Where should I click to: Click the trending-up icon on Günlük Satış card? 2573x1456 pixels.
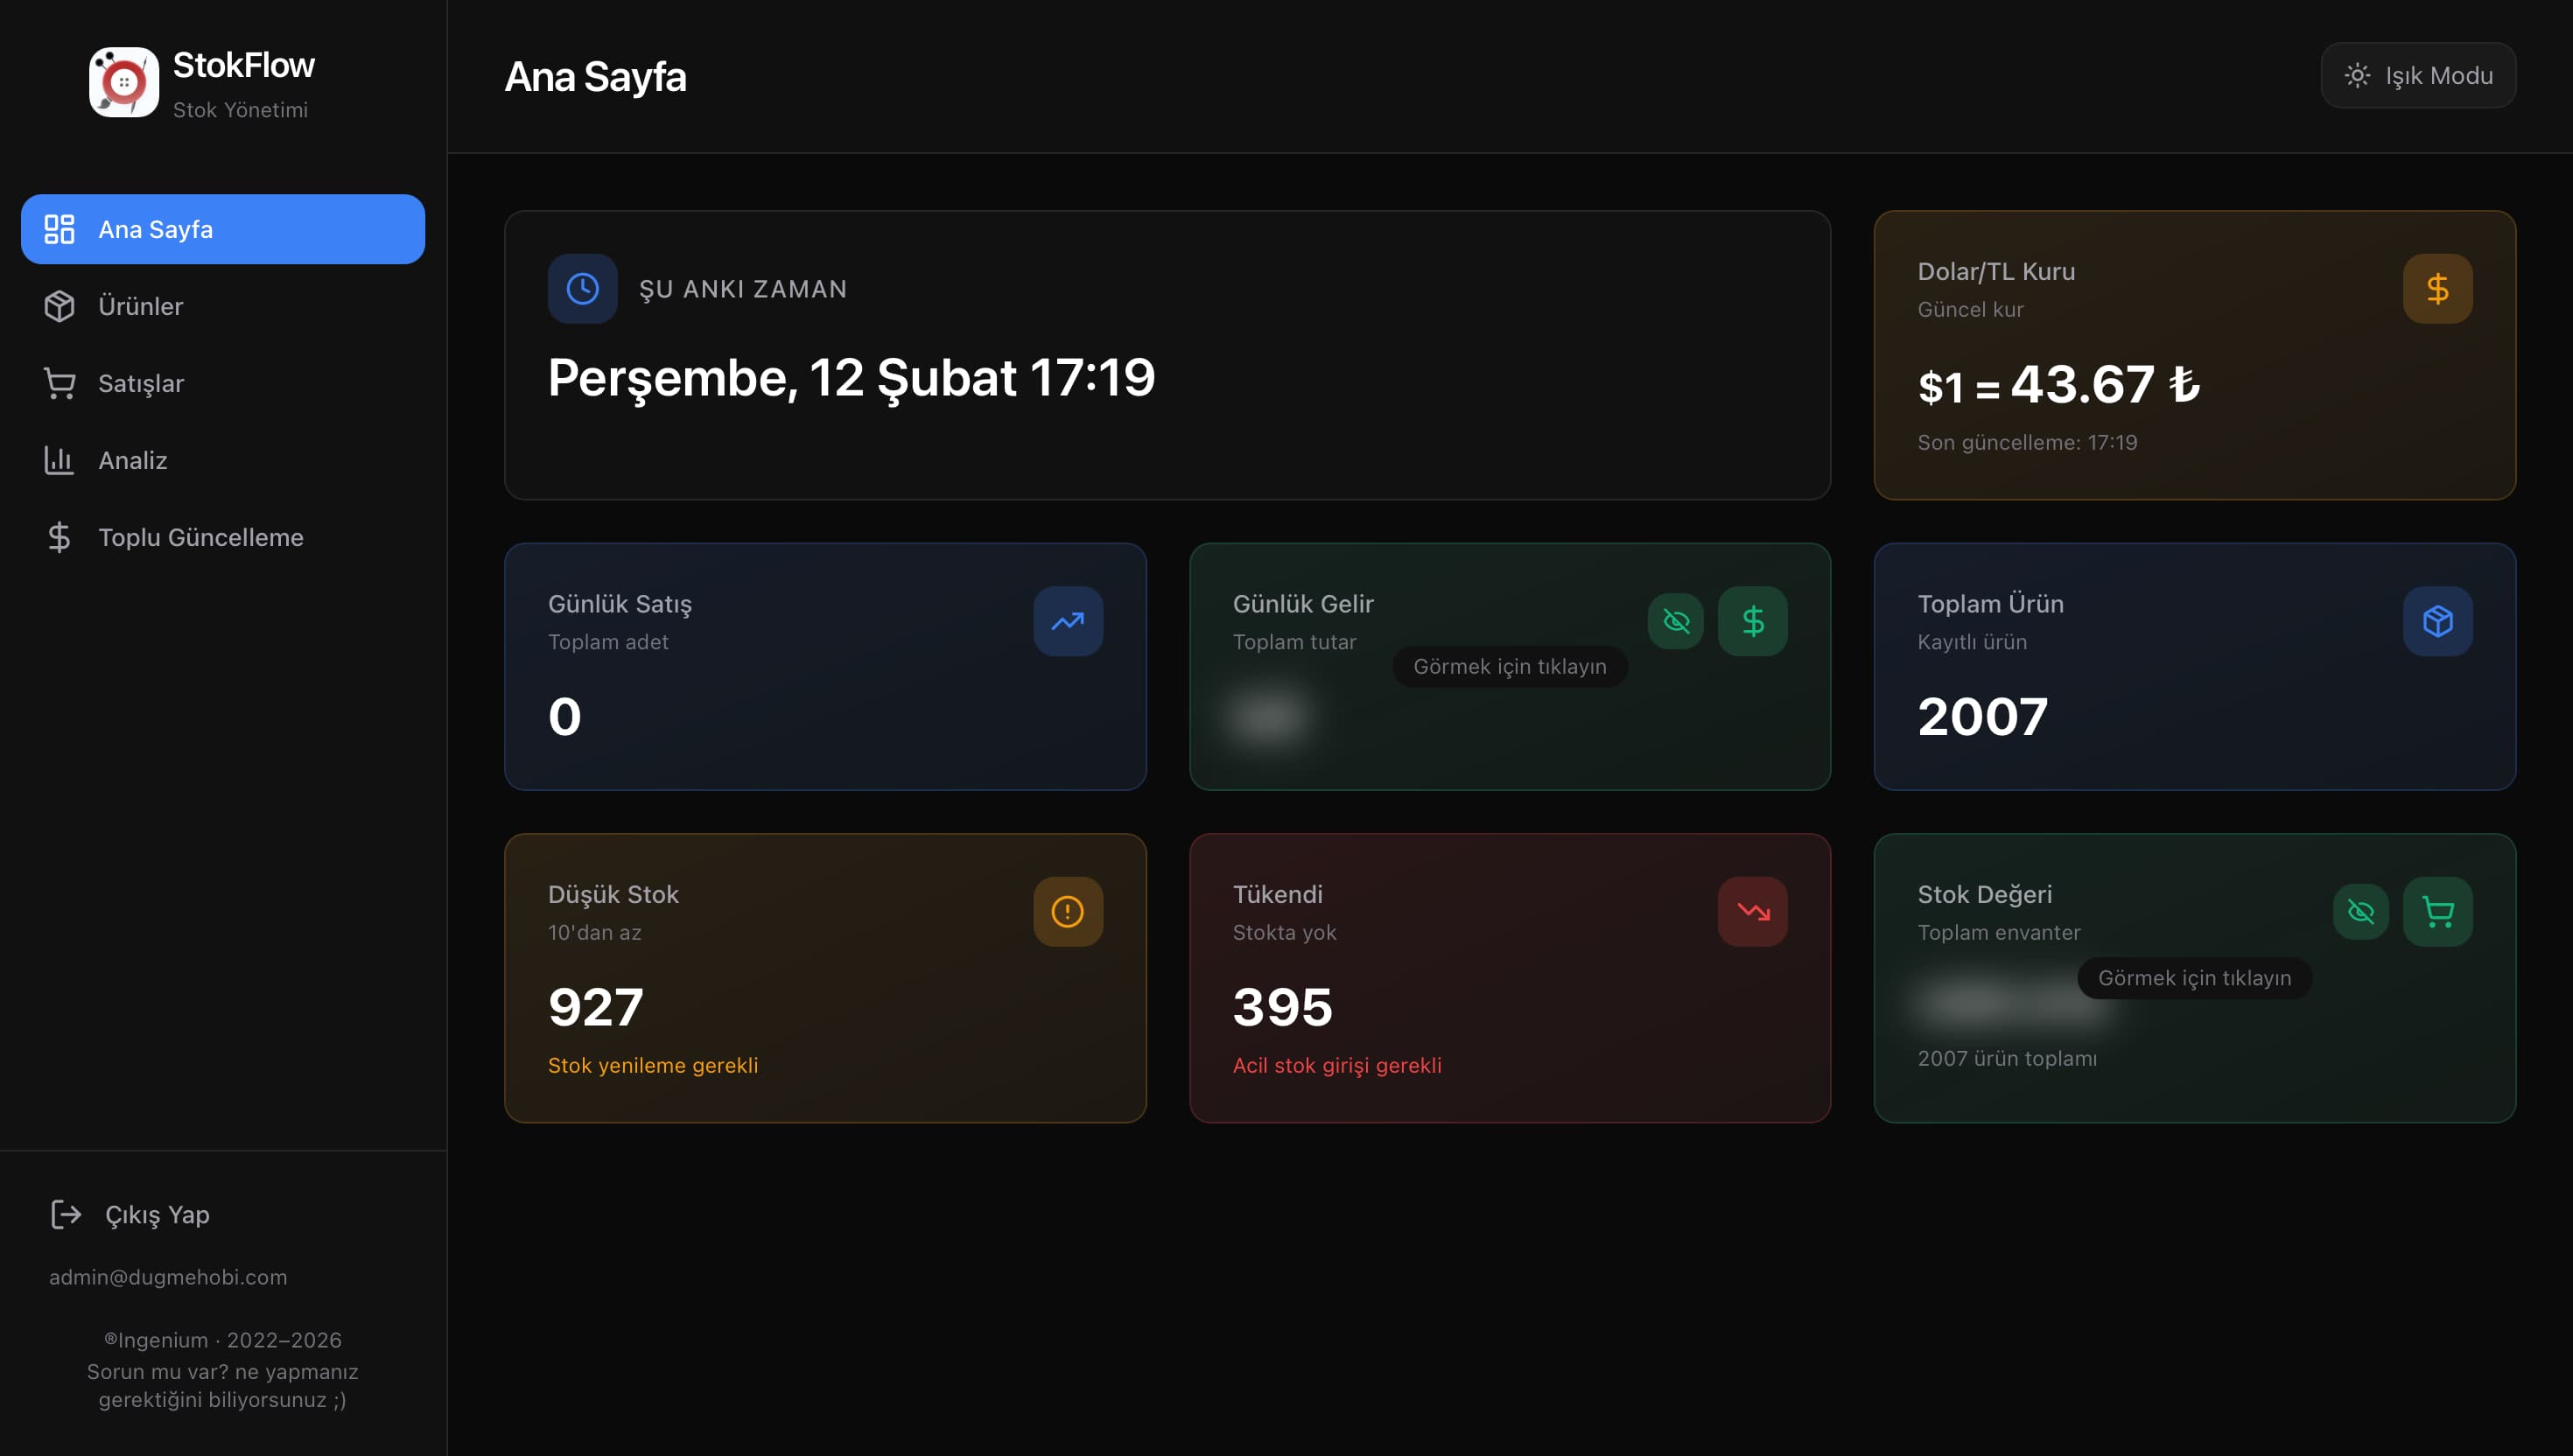click(1067, 621)
